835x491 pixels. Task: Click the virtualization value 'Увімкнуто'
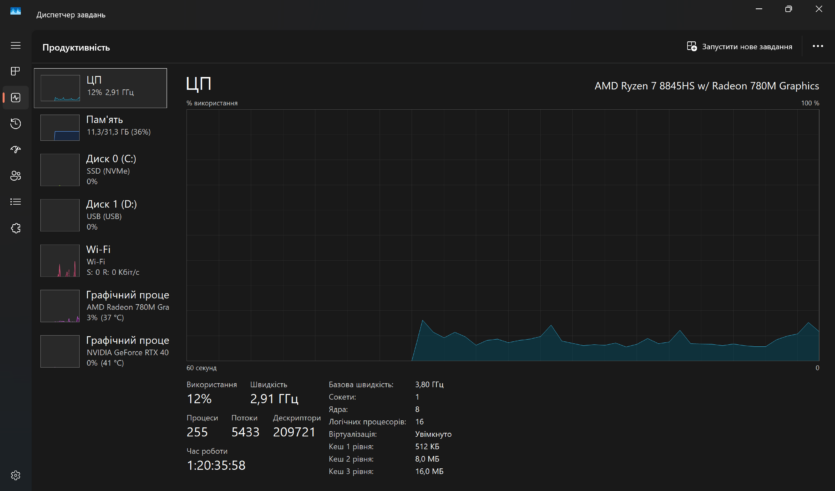click(433, 434)
